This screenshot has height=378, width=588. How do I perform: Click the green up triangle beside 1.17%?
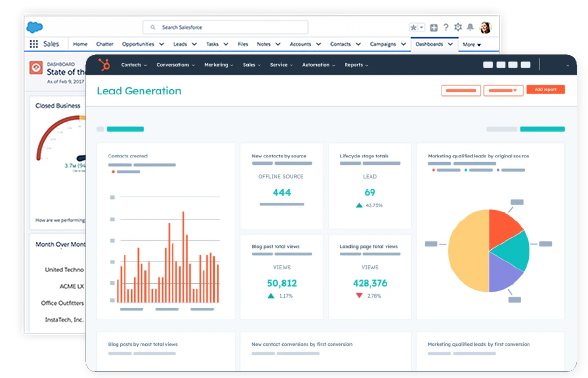tap(271, 296)
